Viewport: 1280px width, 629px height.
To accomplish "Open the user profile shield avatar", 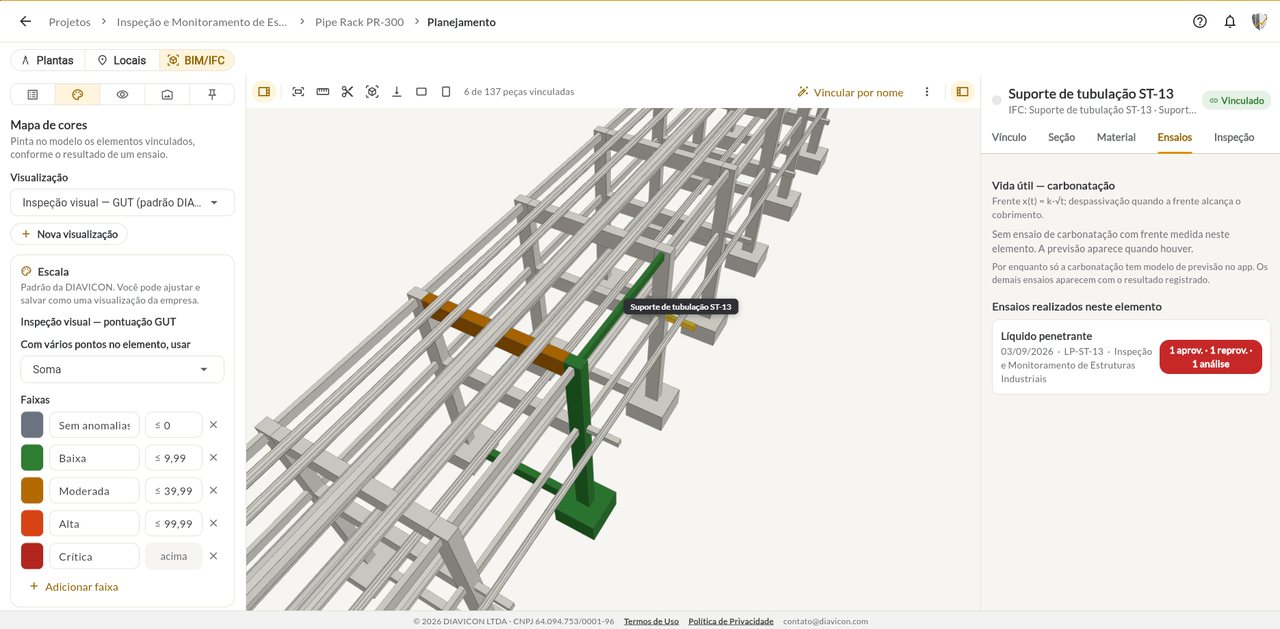I will click(1259, 21).
